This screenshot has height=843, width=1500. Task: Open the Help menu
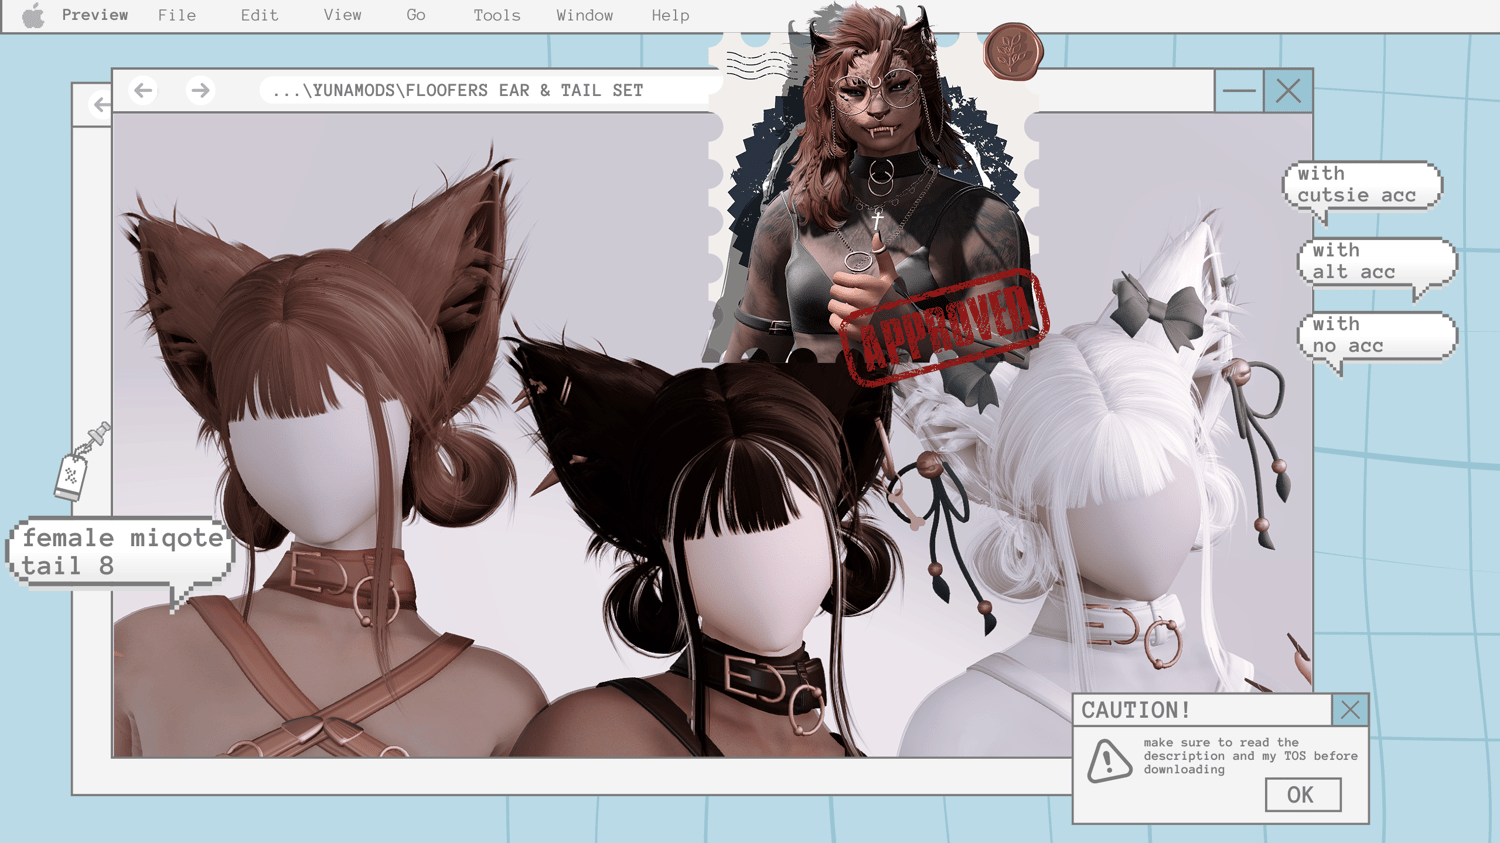point(670,15)
